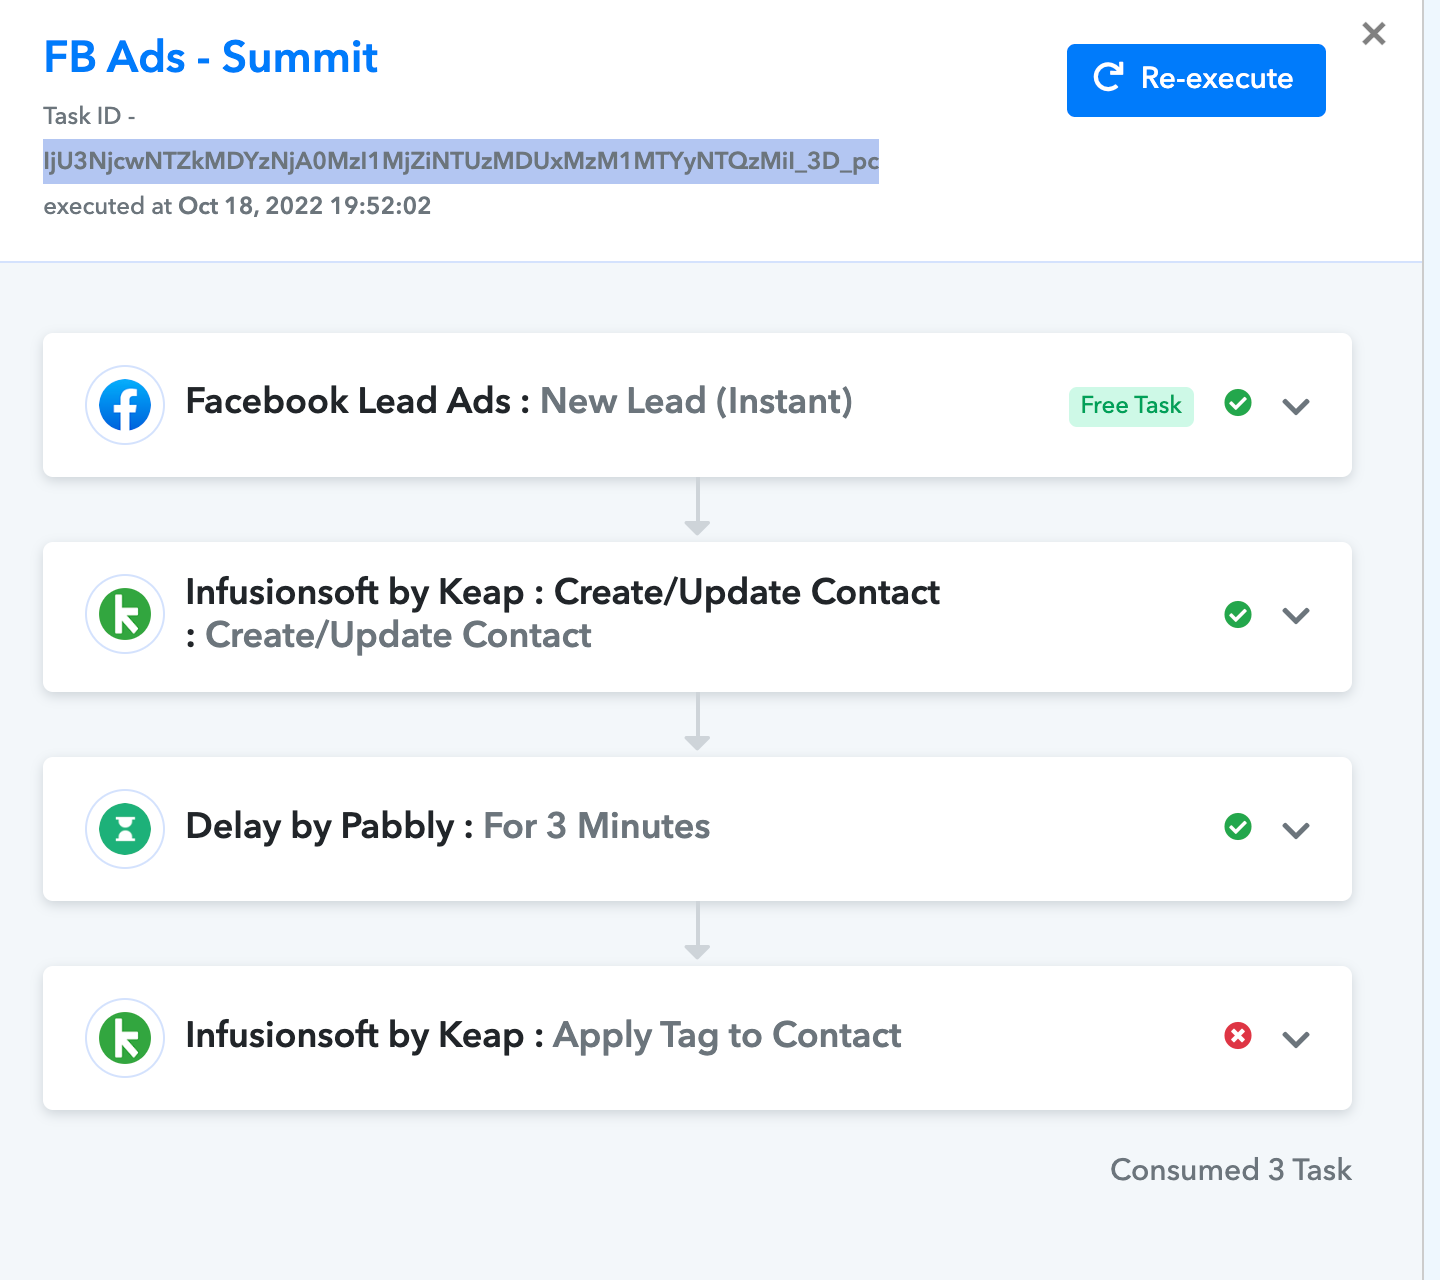Click the Keap icon on Create/Update Contact step

(x=125, y=614)
